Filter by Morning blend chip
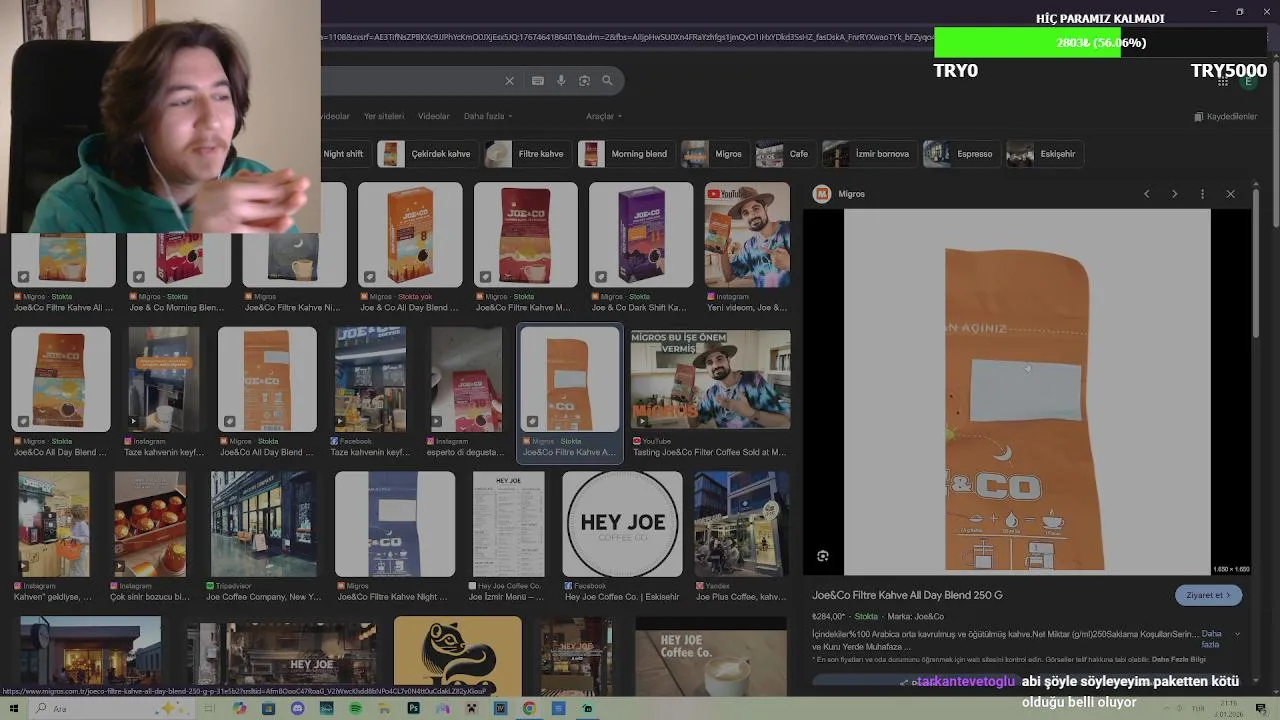The height and width of the screenshot is (720, 1280). point(626,154)
